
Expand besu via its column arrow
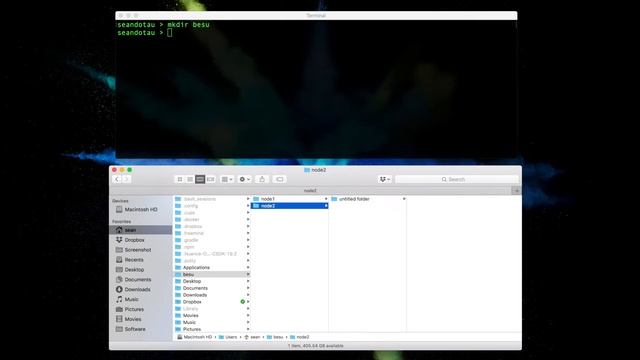[248, 275]
